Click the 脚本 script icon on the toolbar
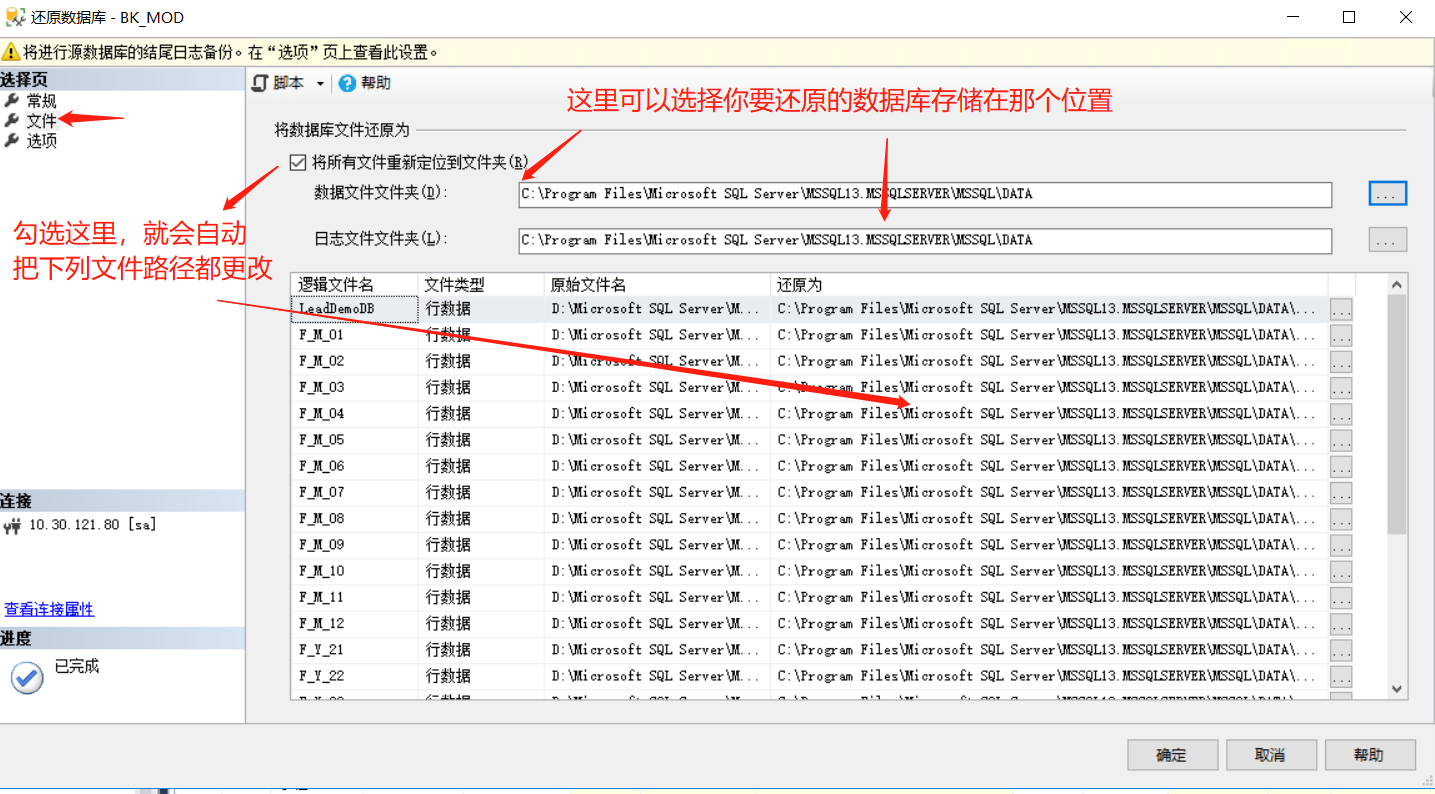This screenshot has height=794, width=1435. pos(258,83)
